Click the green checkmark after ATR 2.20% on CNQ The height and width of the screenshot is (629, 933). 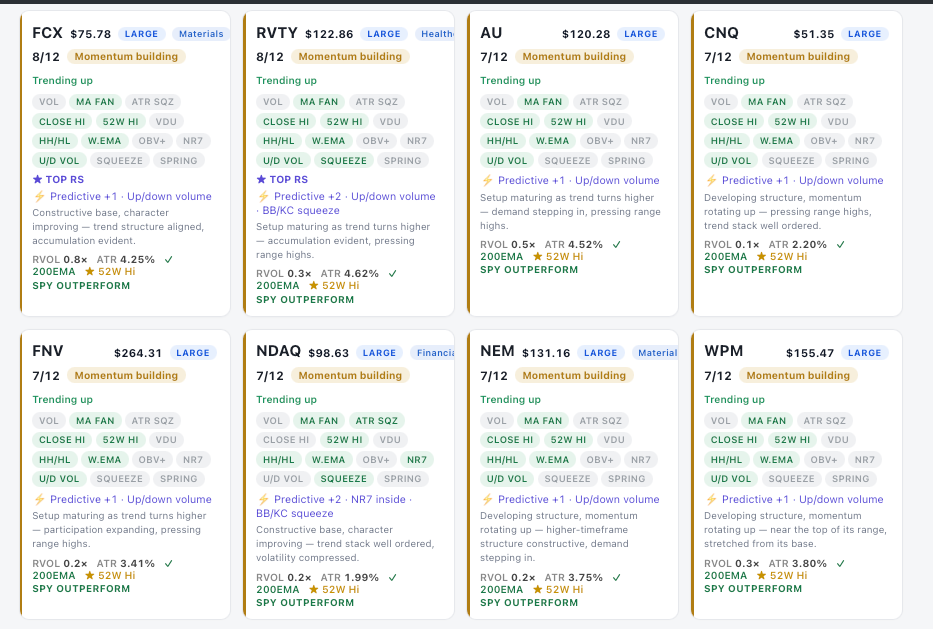click(x=841, y=245)
